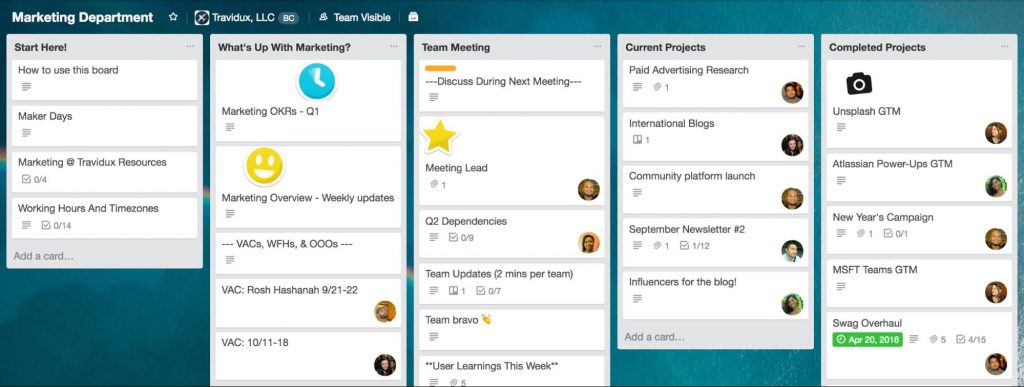This screenshot has width=1024, height=387.
Task: Click the smiley sticker on Marketing Overview card
Action: 264,166
